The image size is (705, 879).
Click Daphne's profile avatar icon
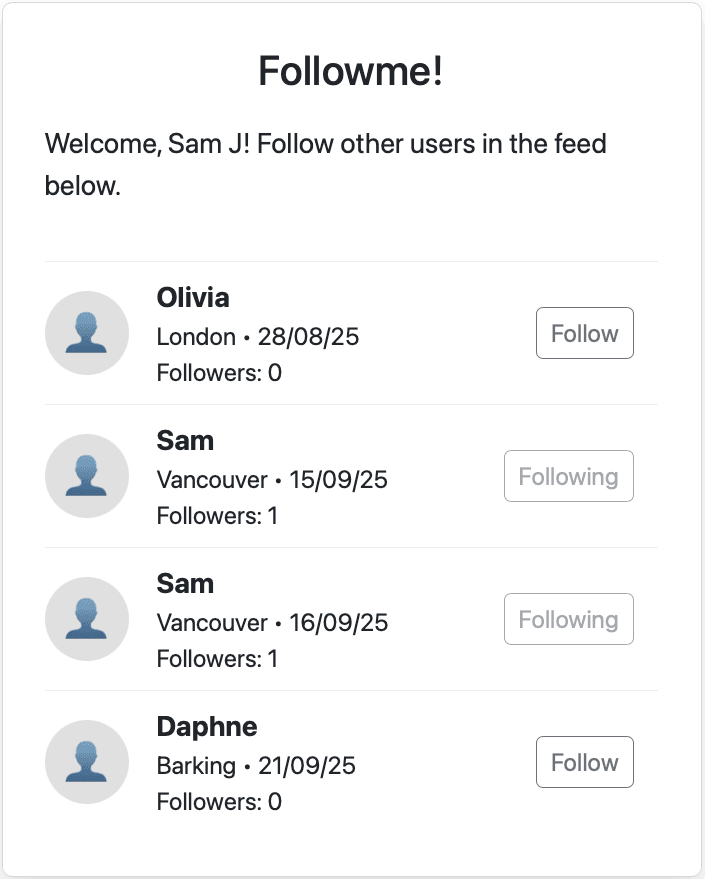coord(87,762)
